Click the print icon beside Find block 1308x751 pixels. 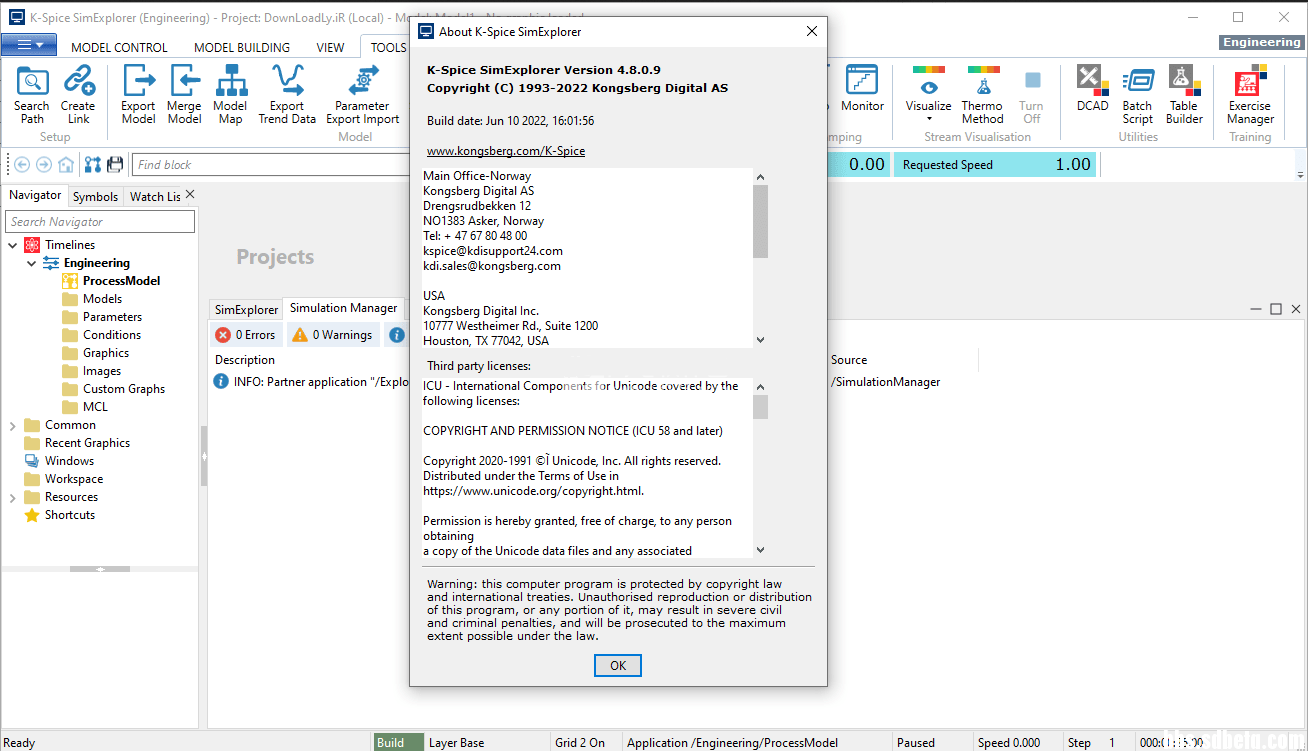click(x=115, y=164)
